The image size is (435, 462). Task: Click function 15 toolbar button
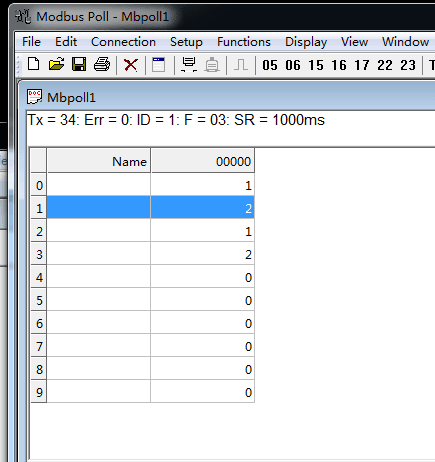point(316,65)
